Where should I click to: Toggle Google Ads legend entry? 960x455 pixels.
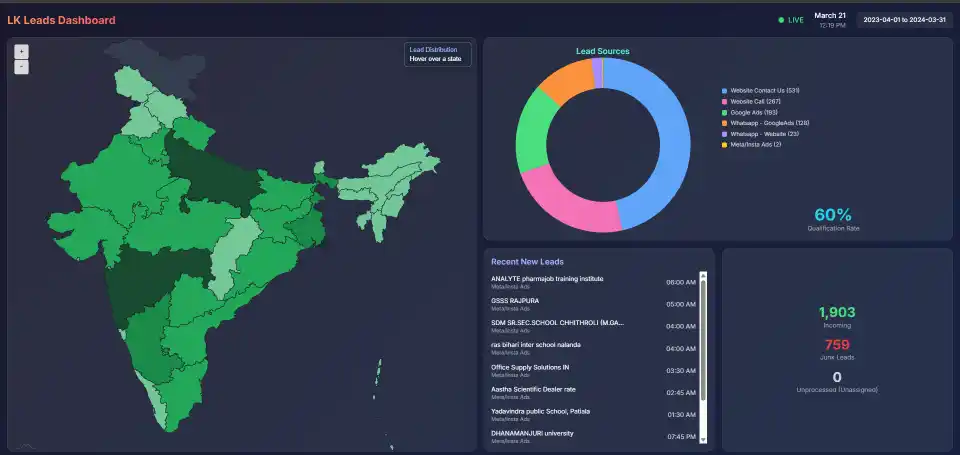click(750, 113)
